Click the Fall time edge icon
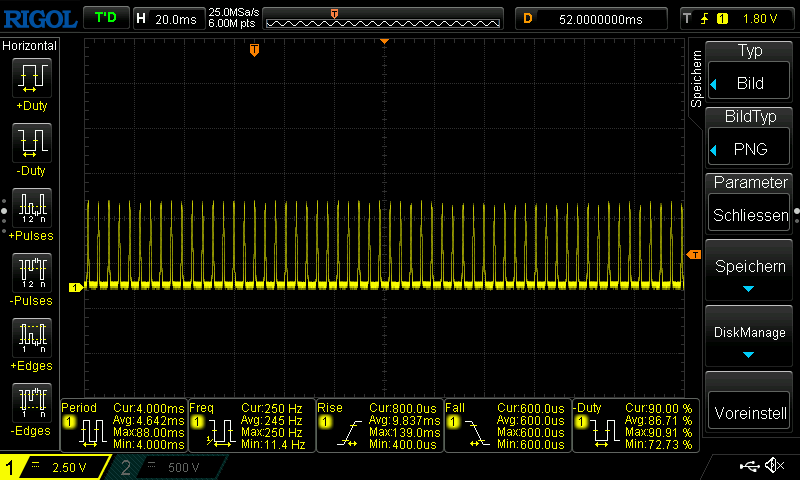The height and width of the screenshot is (480, 800). tap(477, 434)
